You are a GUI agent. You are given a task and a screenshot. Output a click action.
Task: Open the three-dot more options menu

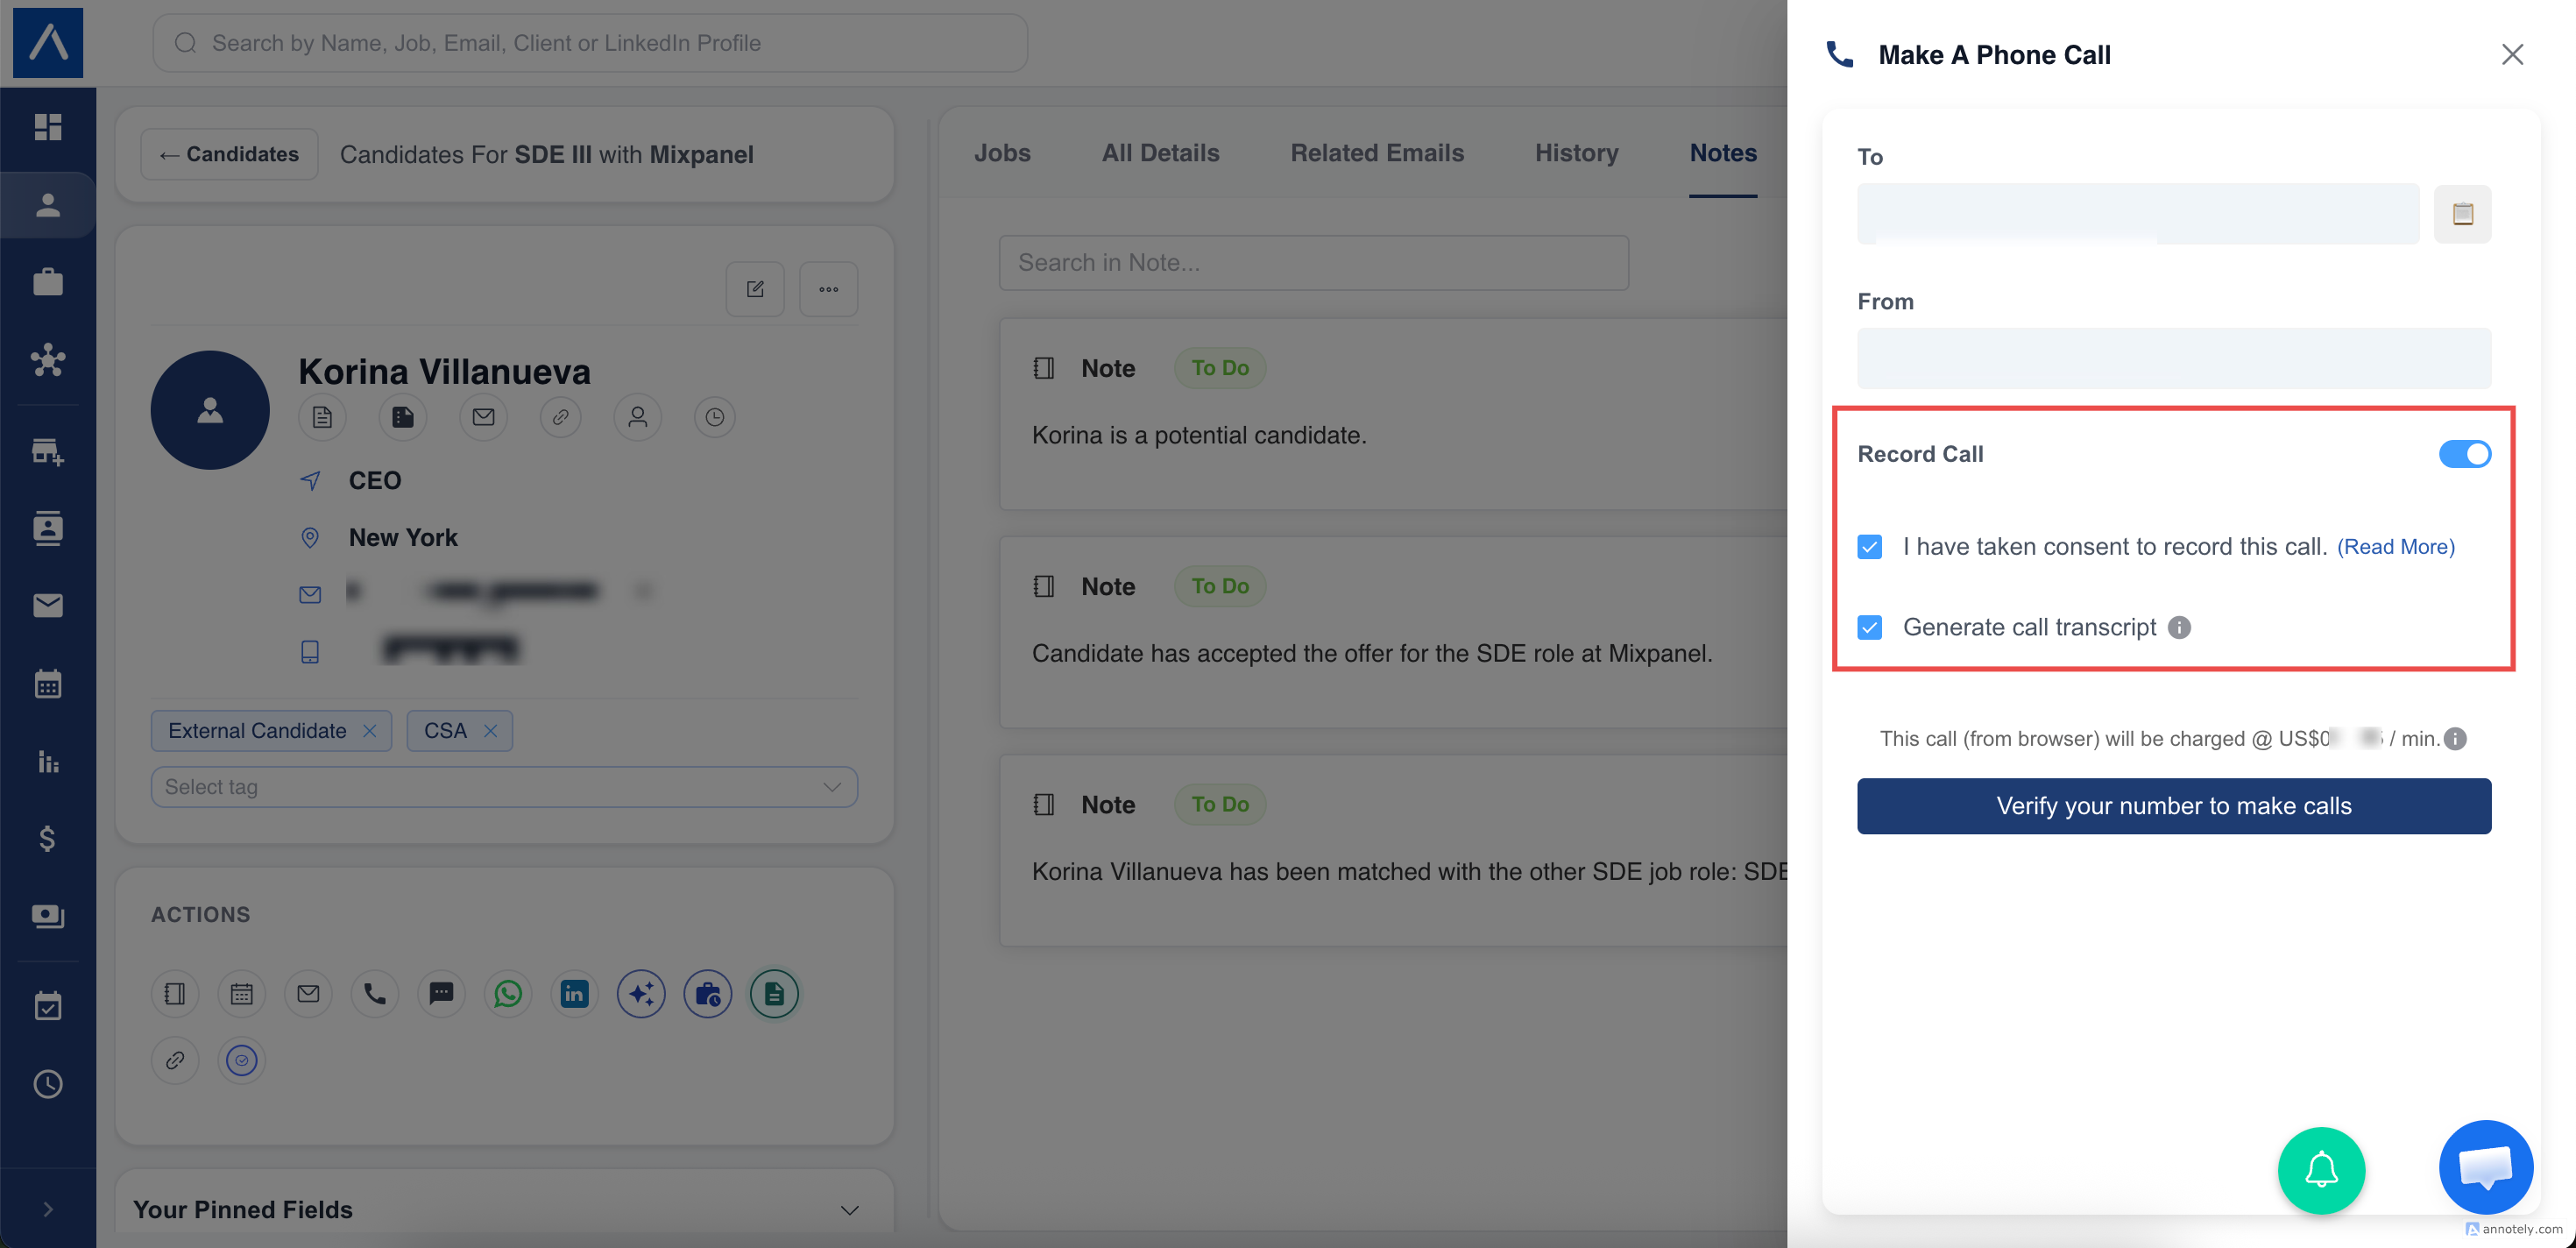(828, 289)
